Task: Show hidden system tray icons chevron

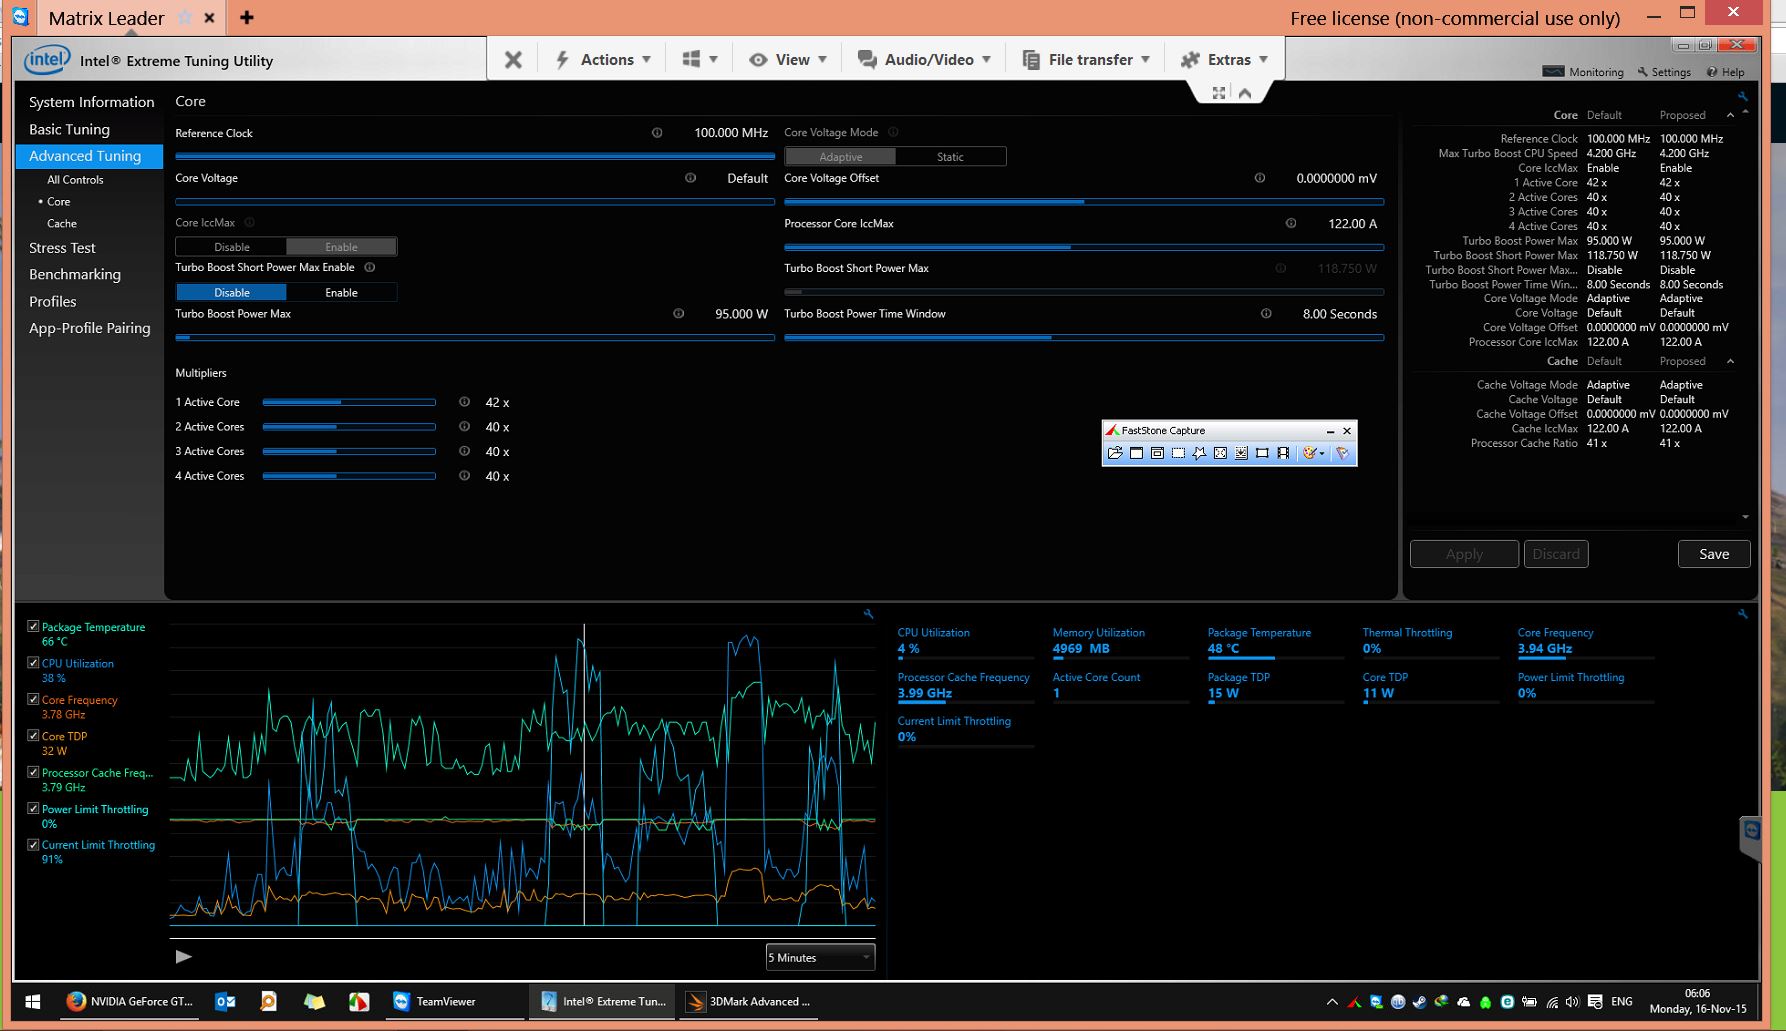Action: tap(1332, 1002)
